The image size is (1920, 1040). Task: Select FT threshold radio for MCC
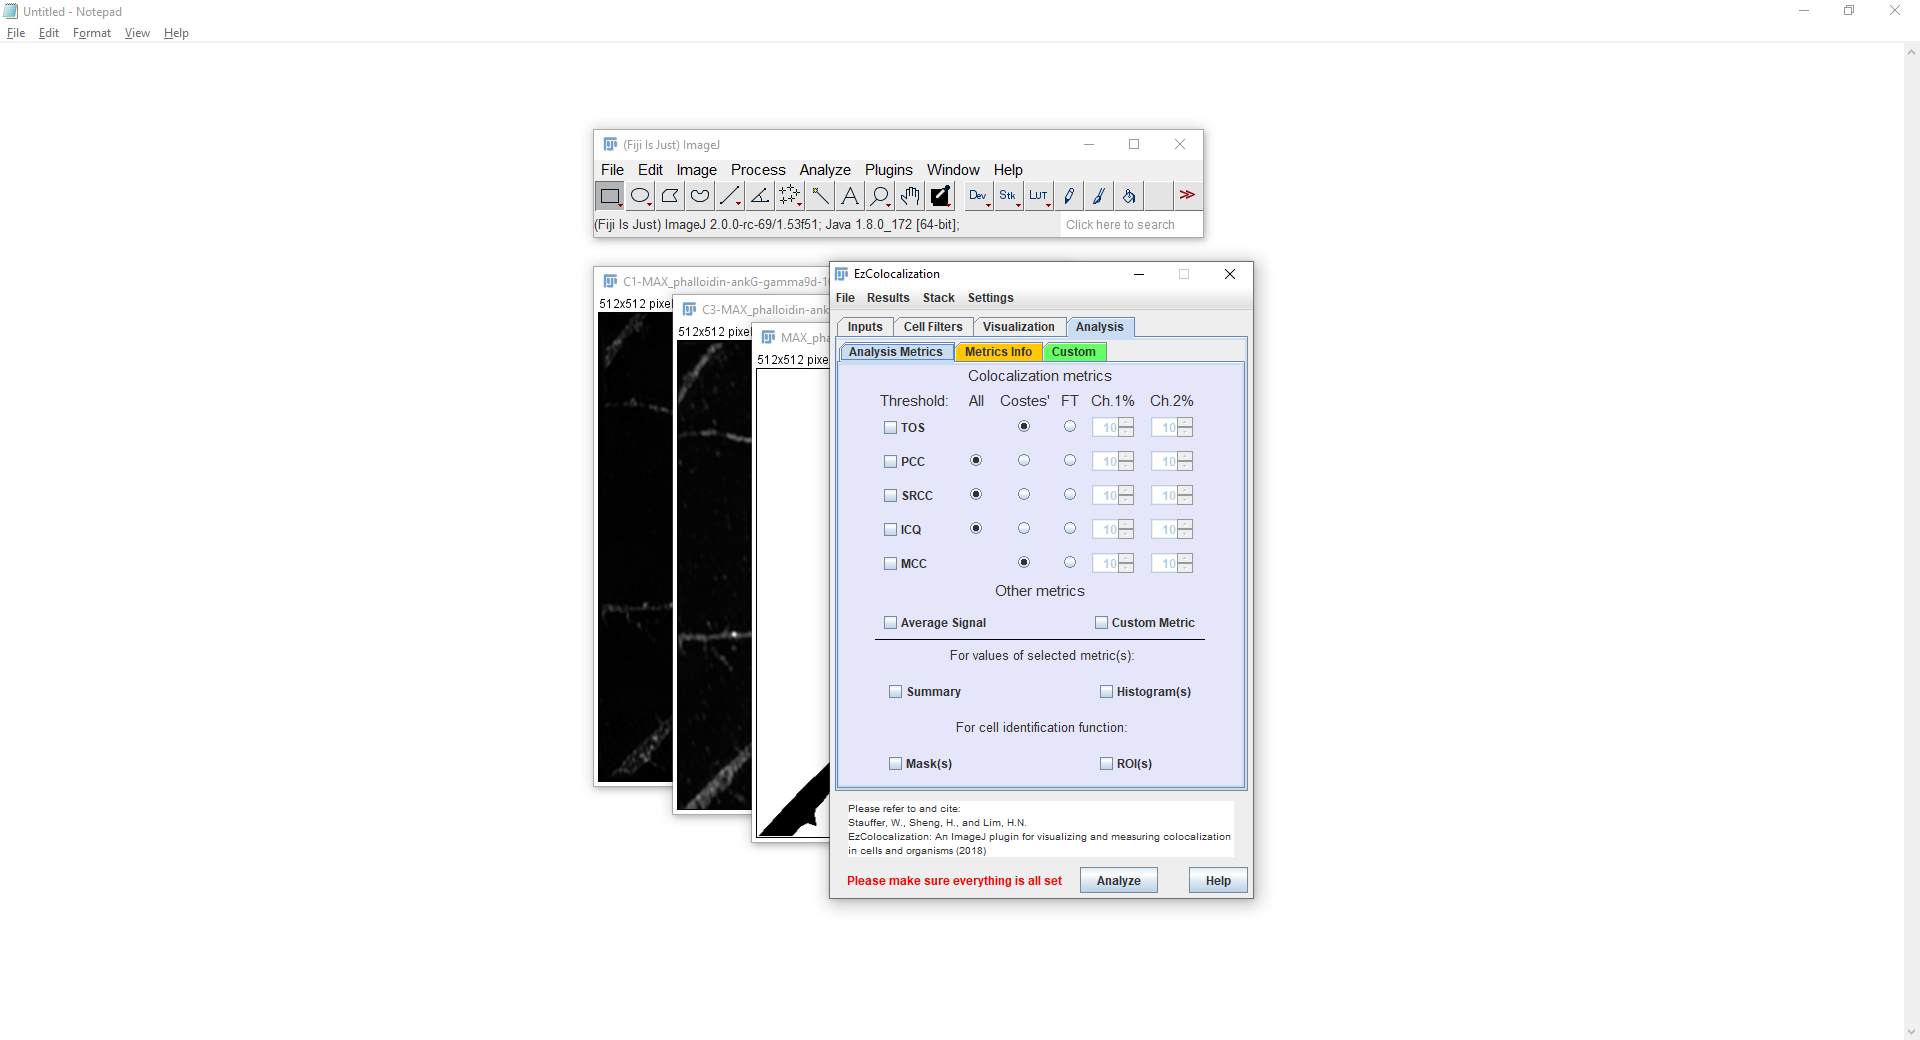1070,563
